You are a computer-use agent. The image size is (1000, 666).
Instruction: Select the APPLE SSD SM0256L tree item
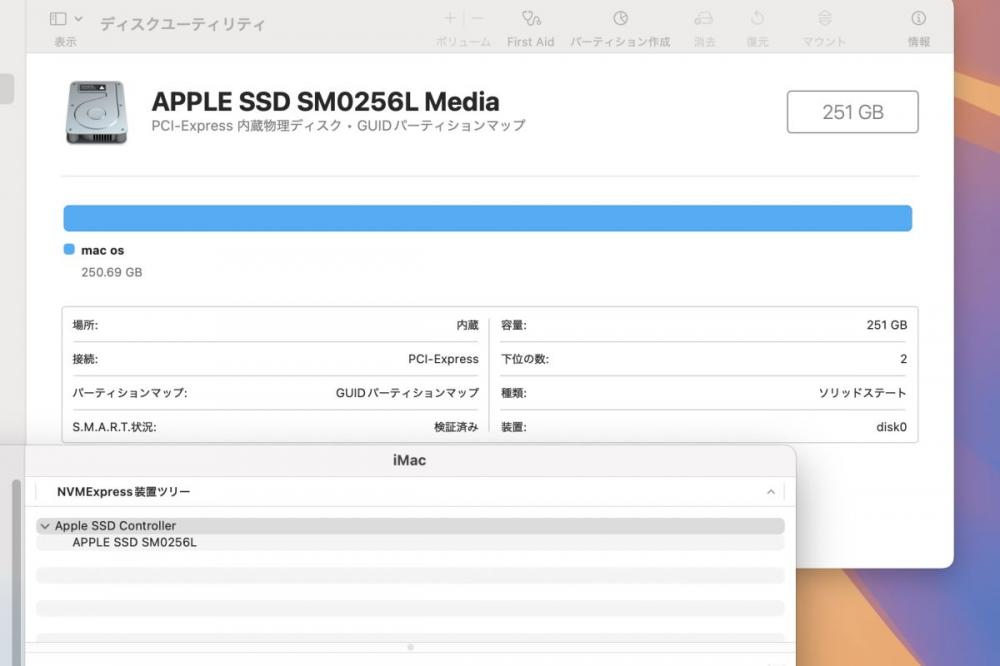(135, 542)
